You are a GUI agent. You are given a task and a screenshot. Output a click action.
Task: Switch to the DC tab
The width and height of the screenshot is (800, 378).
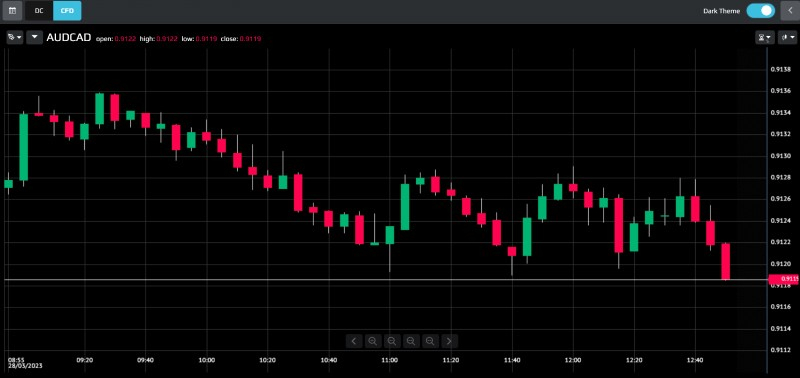(39, 10)
